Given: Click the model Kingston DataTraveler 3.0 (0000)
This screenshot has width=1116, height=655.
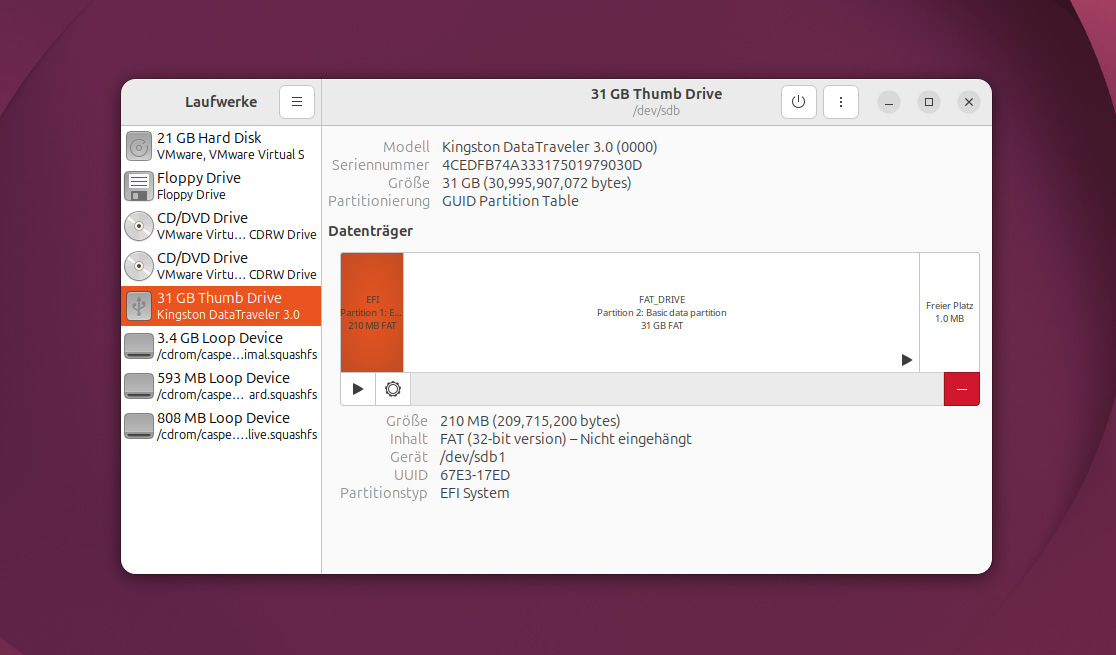Looking at the screenshot, I should click(x=549, y=147).
